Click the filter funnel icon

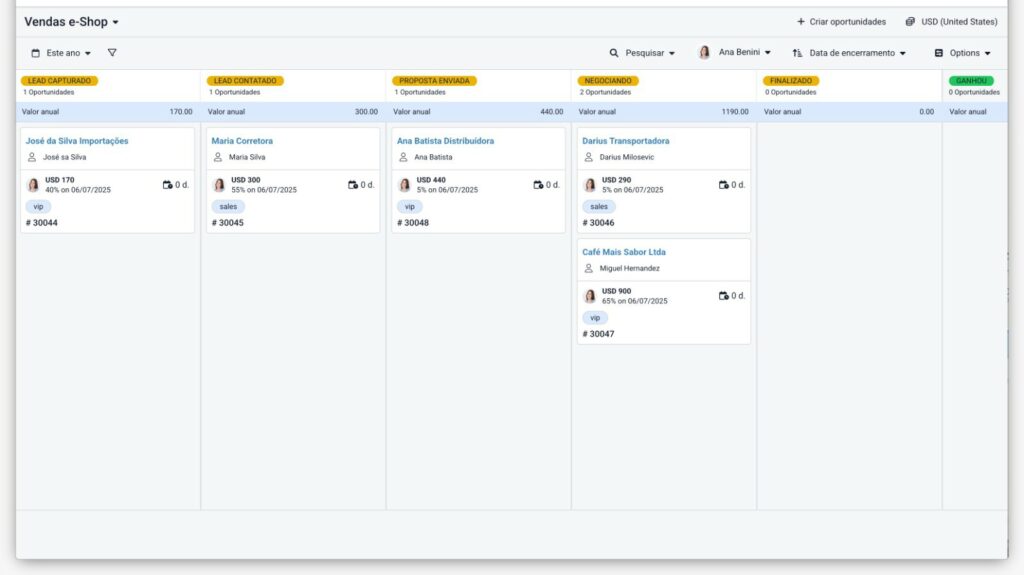112,52
